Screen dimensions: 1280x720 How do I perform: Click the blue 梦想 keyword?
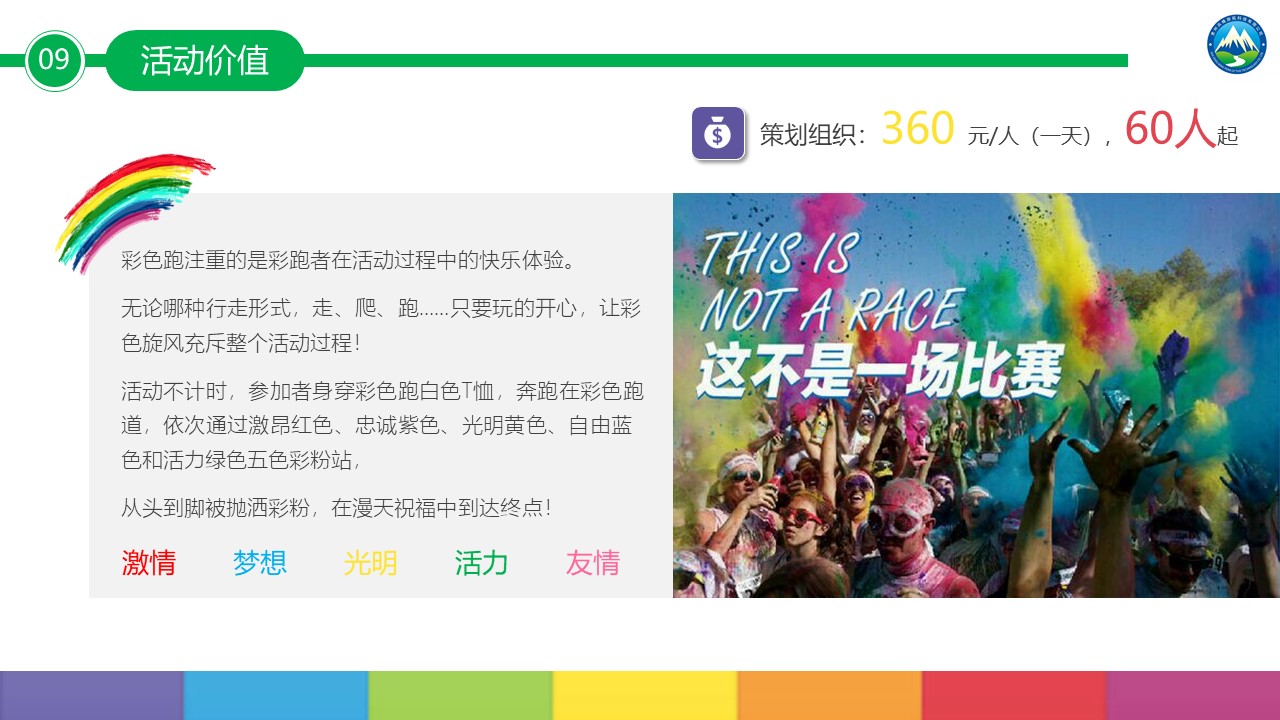click(260, 563)
